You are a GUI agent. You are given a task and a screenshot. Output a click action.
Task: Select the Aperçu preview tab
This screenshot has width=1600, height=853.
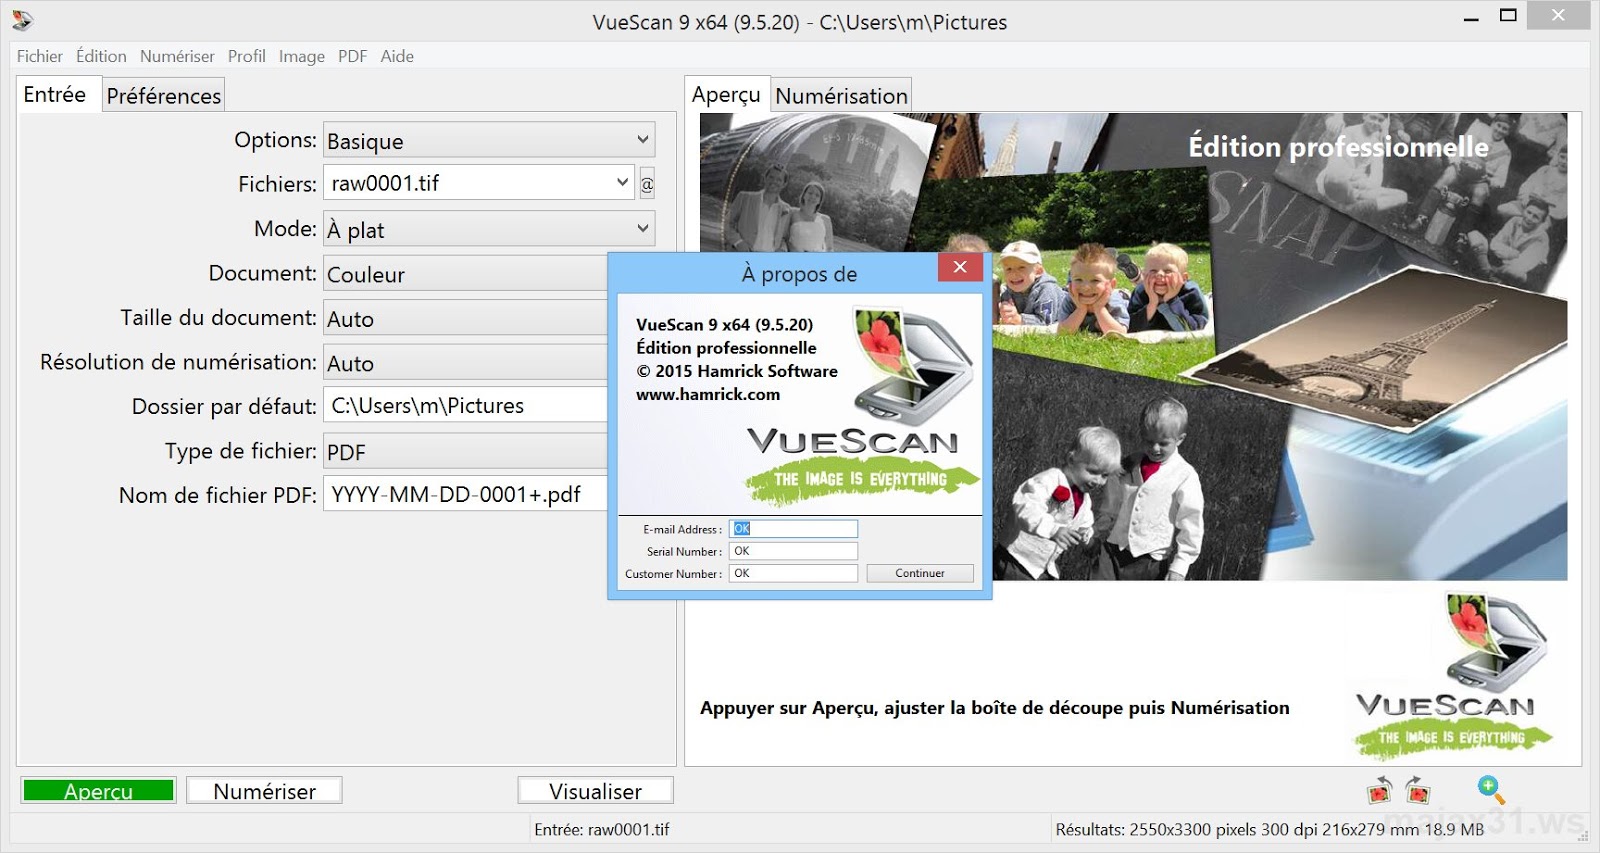click(727, 94)
